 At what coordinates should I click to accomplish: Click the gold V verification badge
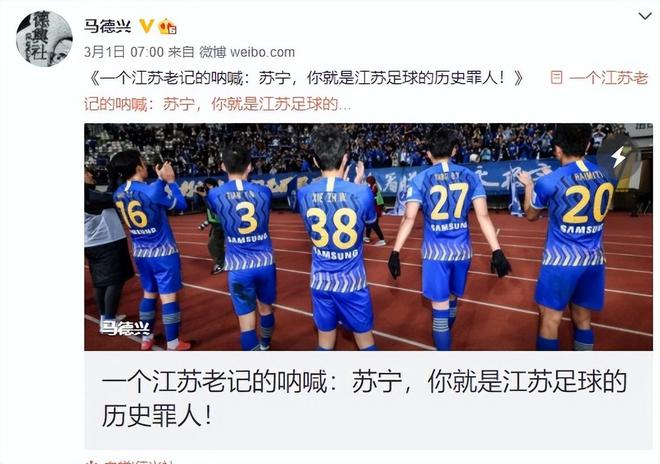146,26
